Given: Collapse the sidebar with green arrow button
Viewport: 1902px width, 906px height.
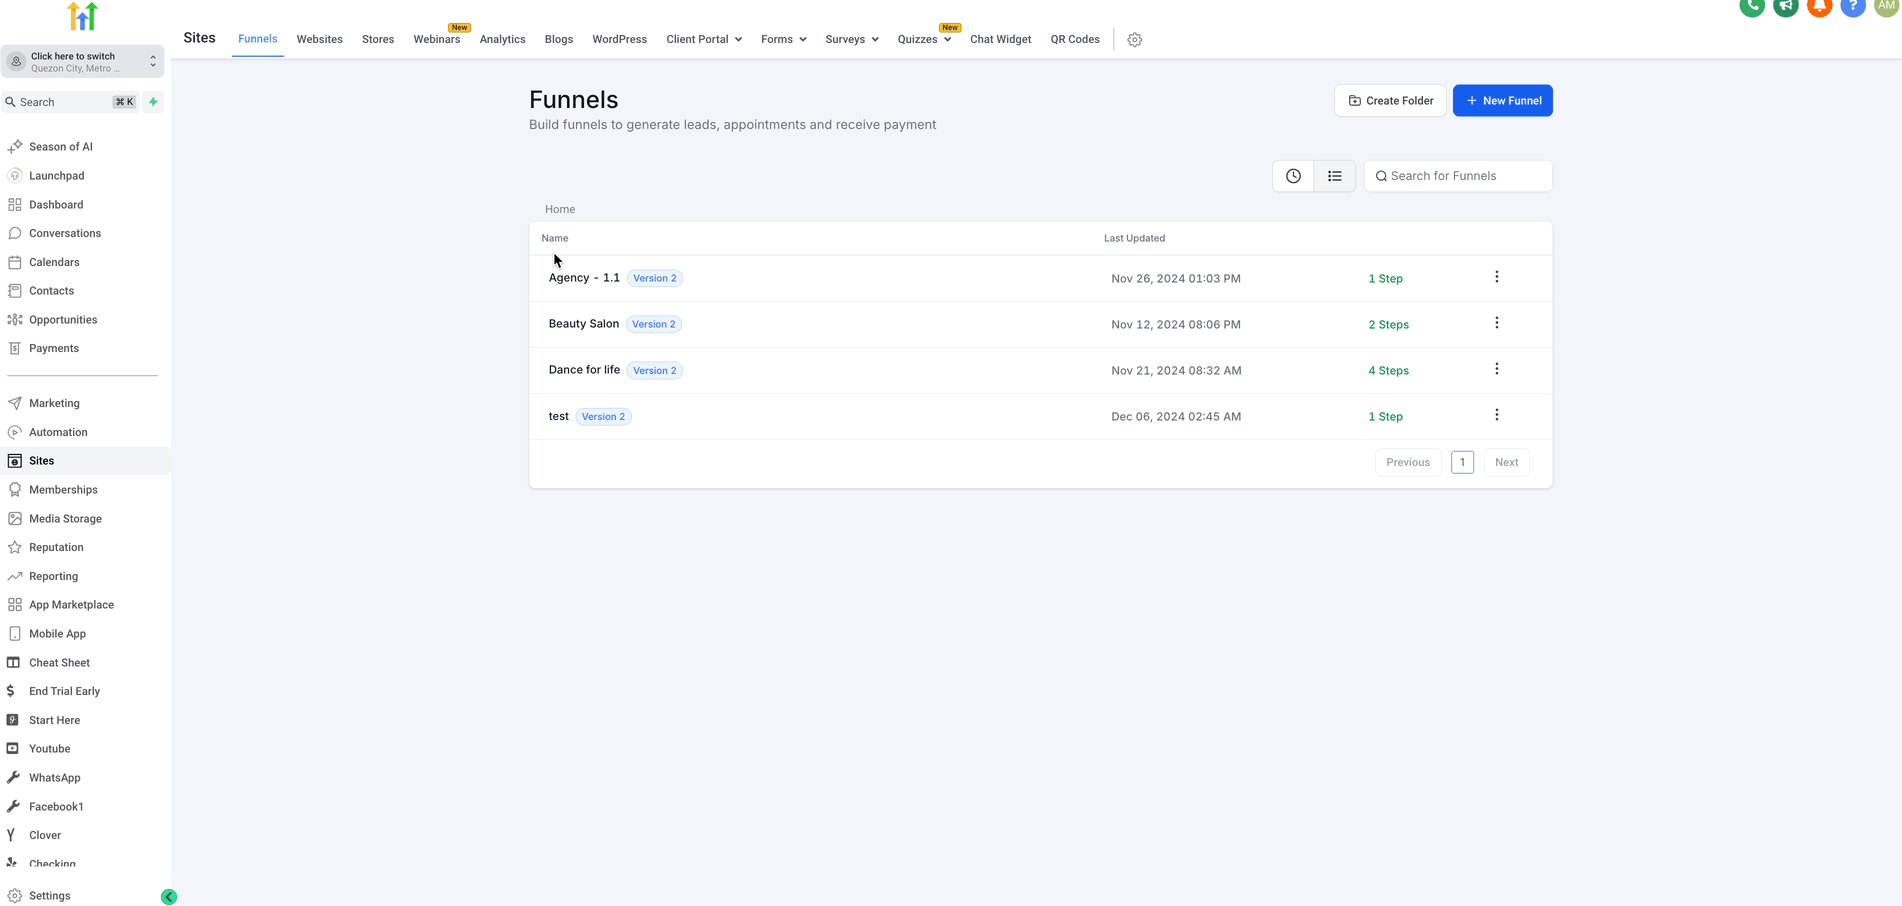Looking at the screenshot, I should 169,897.
